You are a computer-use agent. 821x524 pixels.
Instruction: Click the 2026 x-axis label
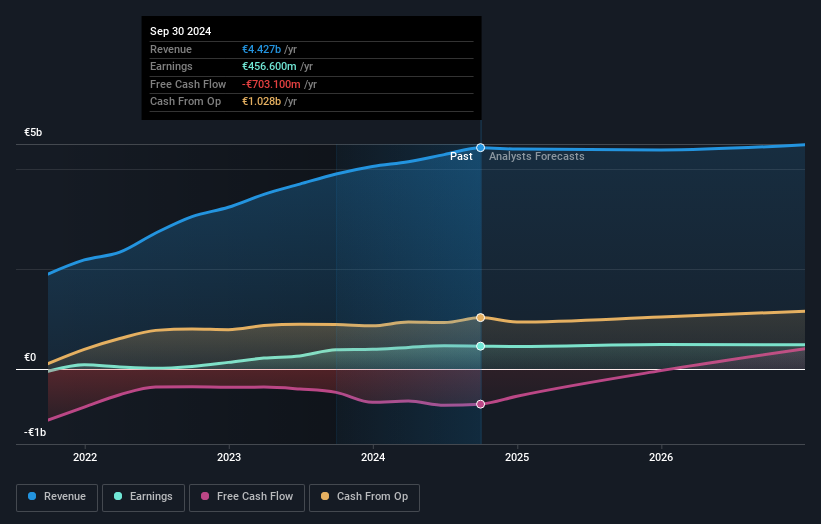tap(661, 457)
